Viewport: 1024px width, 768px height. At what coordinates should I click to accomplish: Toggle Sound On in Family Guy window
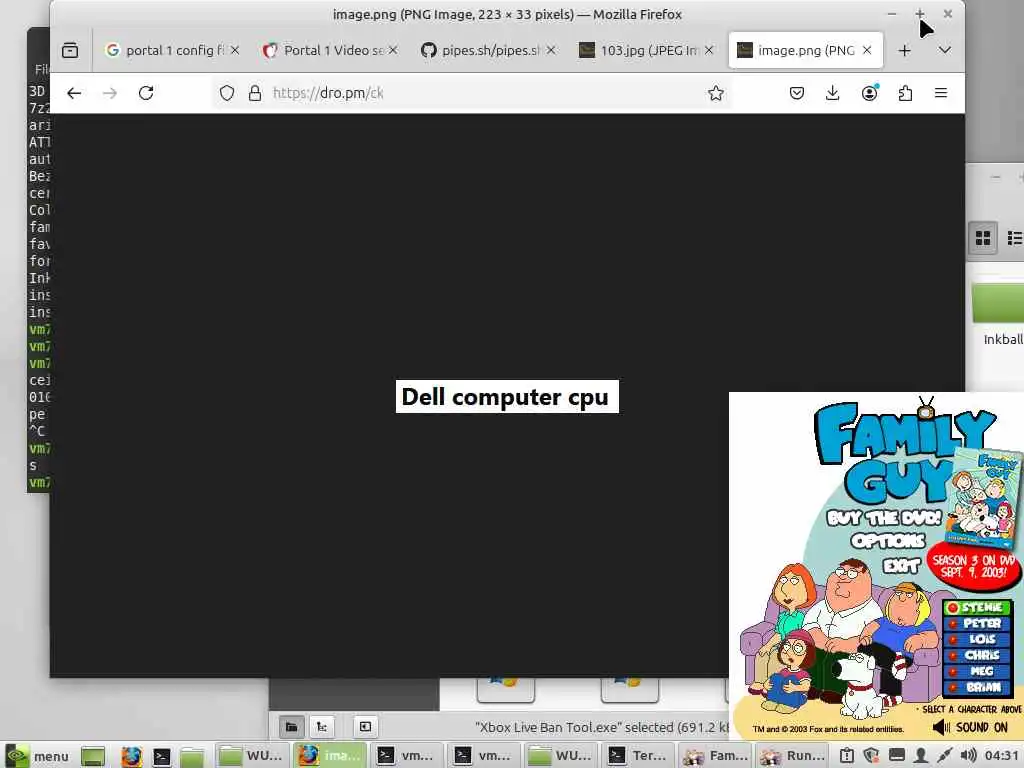(970, 728)
